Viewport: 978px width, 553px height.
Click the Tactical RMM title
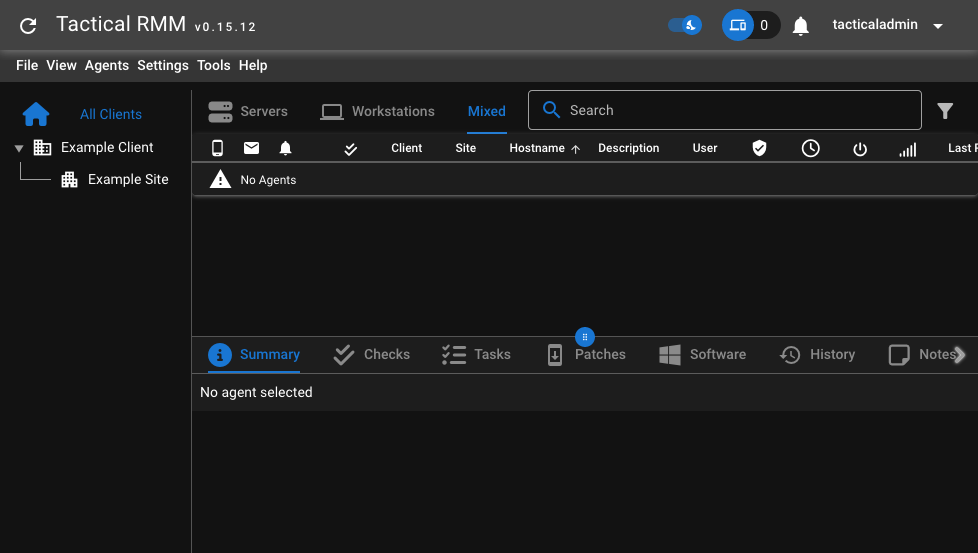point(121,24)
